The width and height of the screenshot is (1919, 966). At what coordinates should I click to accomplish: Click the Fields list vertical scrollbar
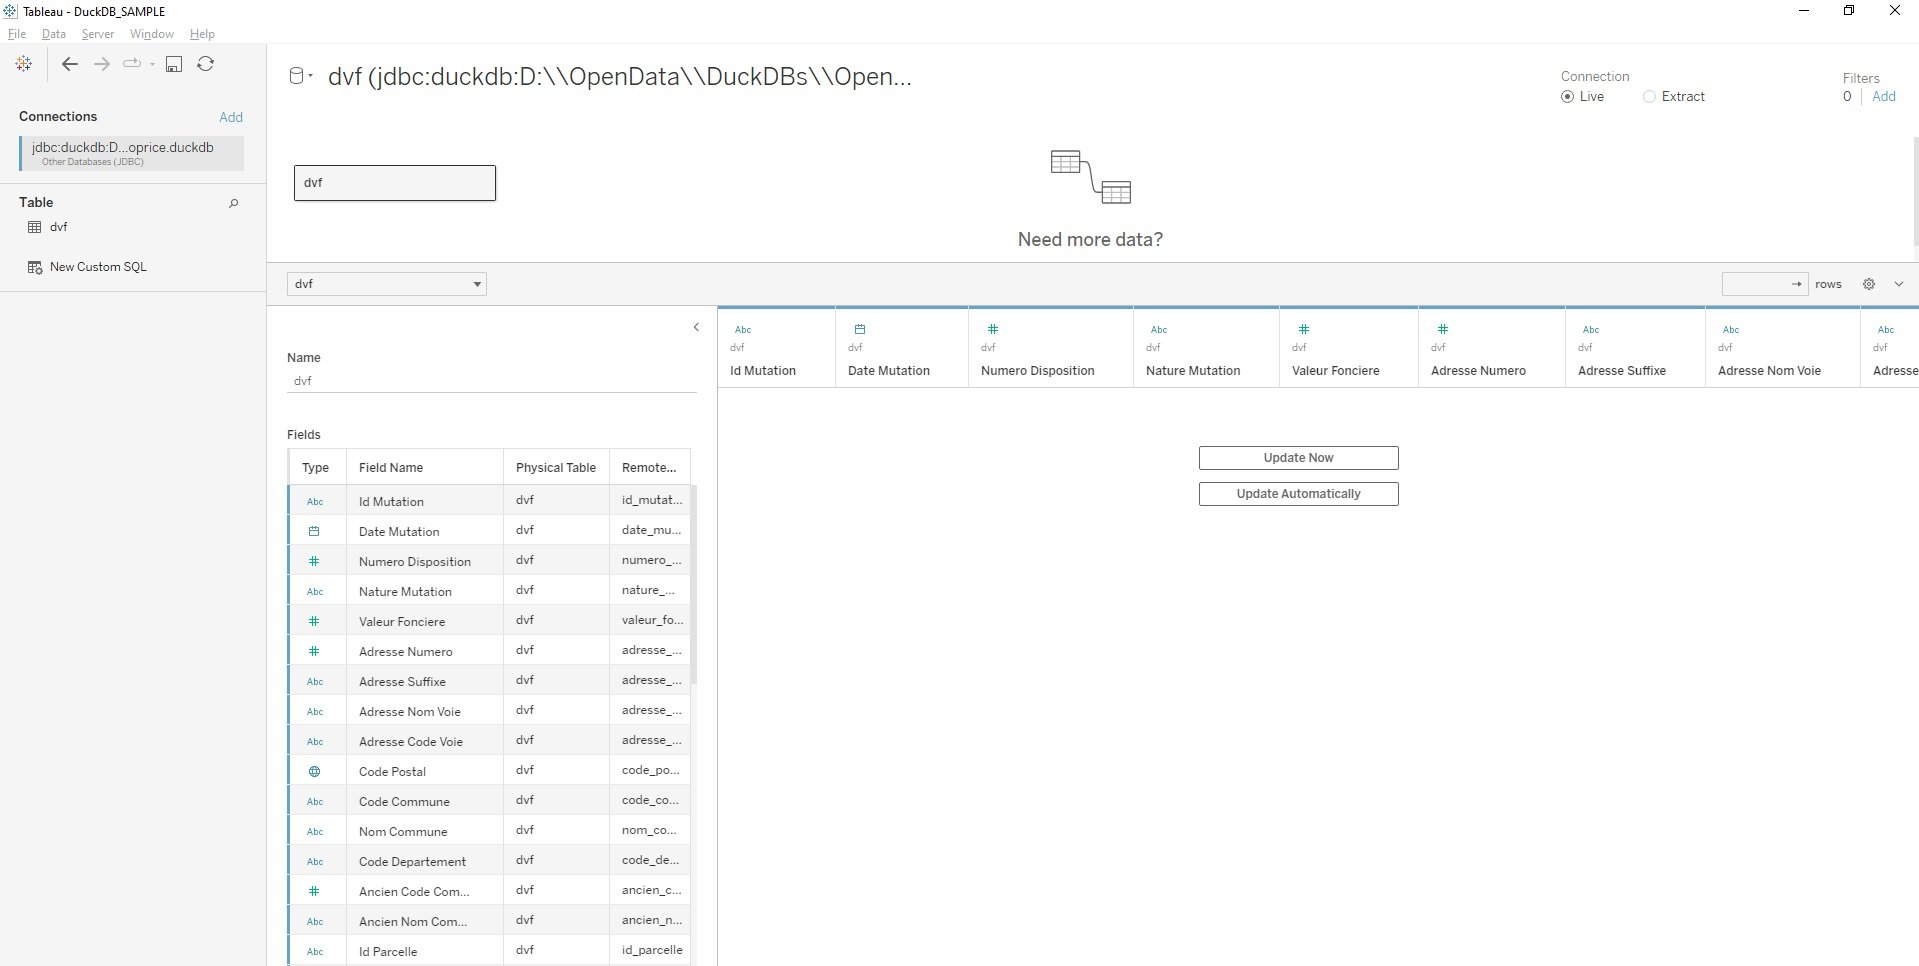click(x=693, y=585)
